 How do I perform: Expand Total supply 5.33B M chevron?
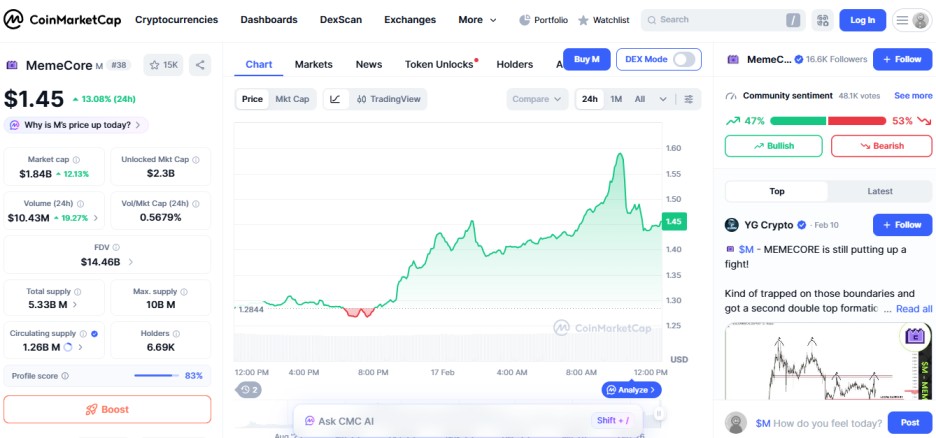click(75, 305)
